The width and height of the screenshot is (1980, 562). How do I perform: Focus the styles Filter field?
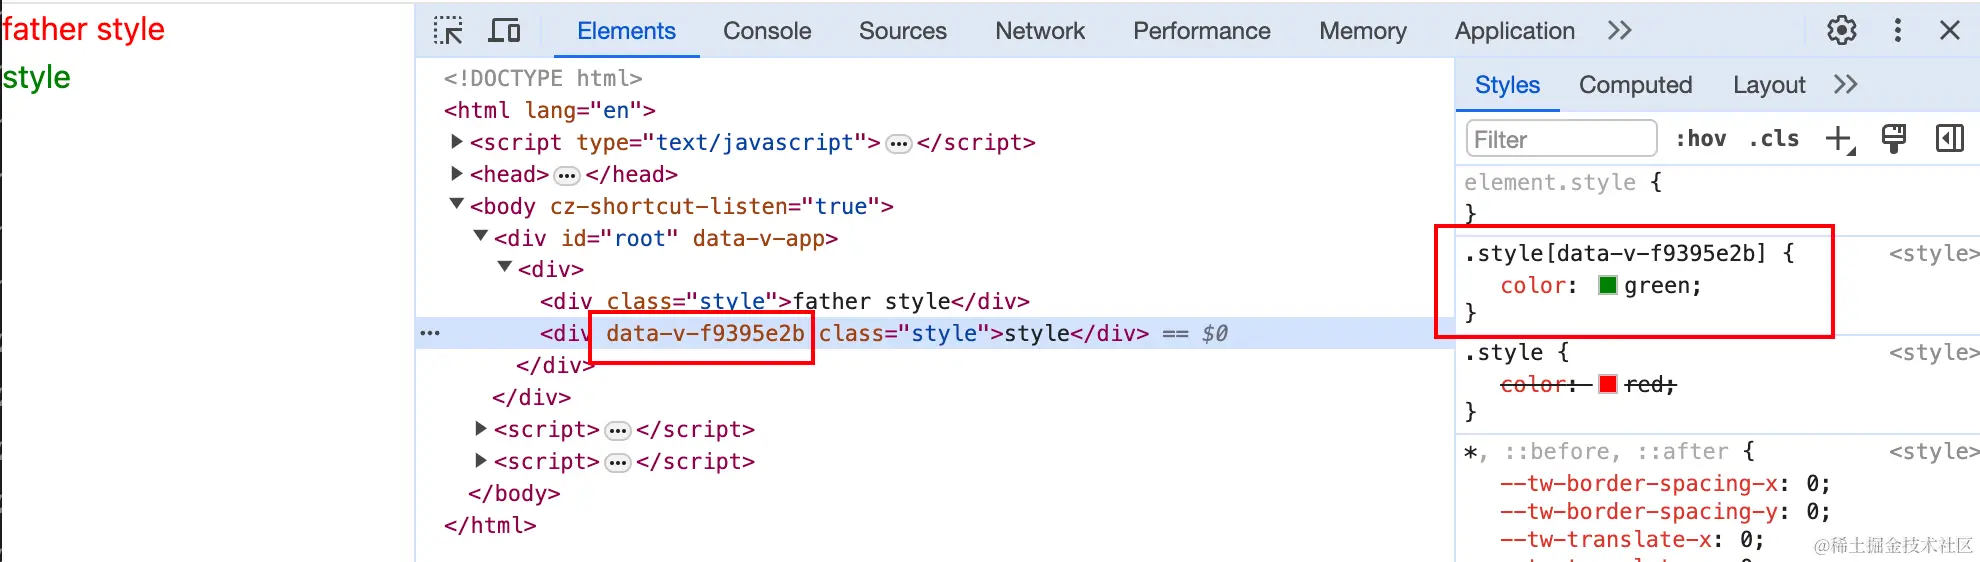point(1562,139)
